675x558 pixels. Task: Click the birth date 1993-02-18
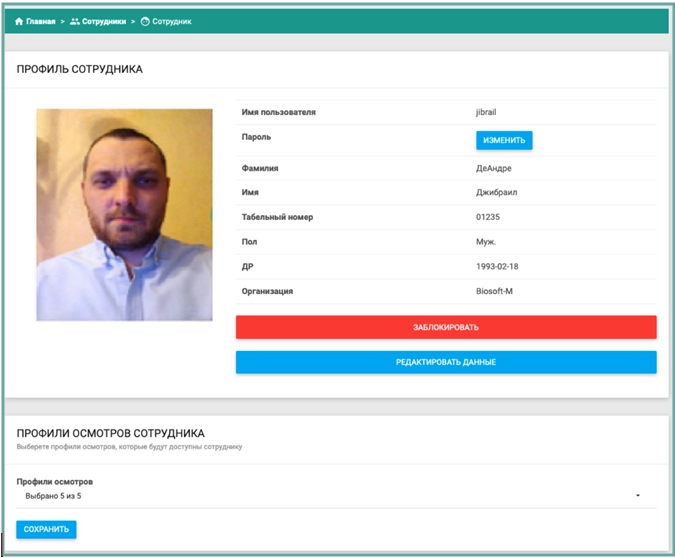[497, 267]
